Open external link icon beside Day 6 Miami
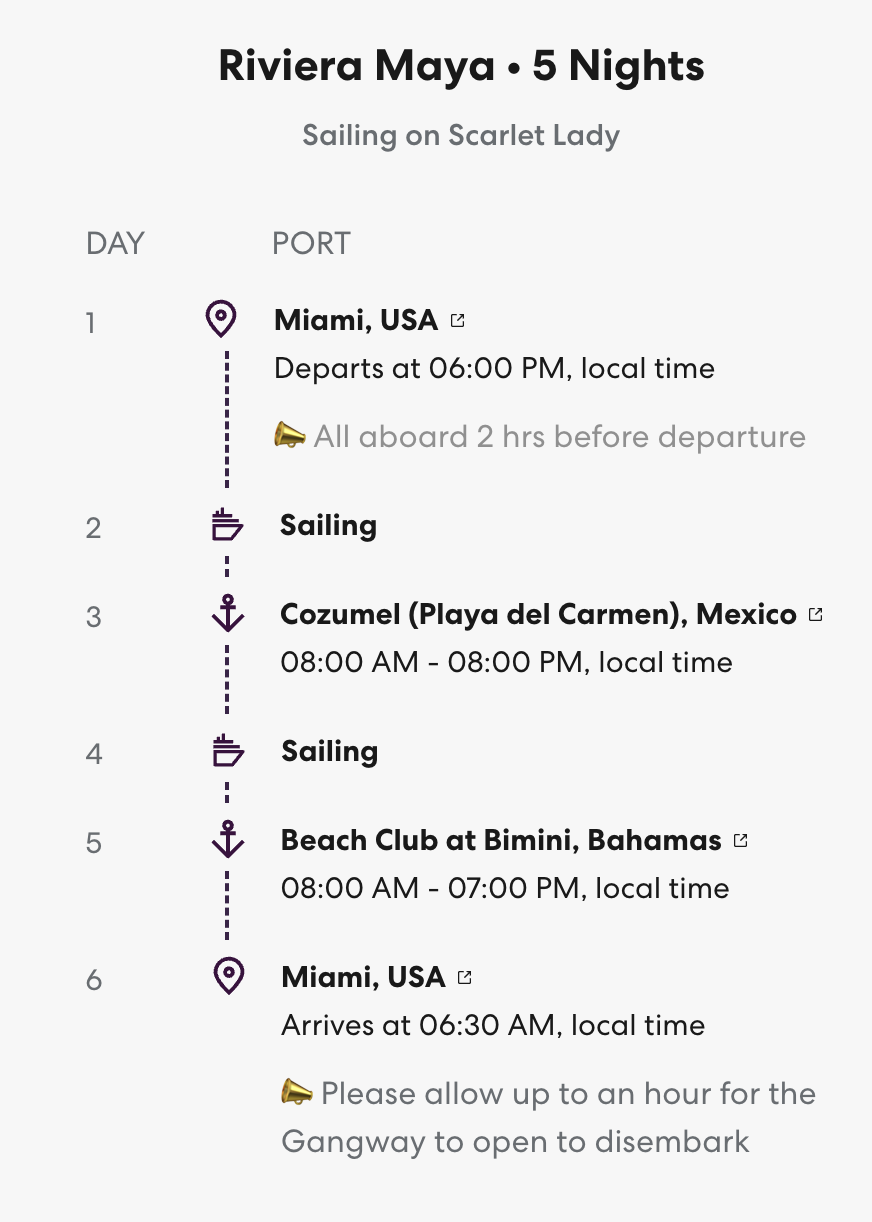 coord(464,977)
